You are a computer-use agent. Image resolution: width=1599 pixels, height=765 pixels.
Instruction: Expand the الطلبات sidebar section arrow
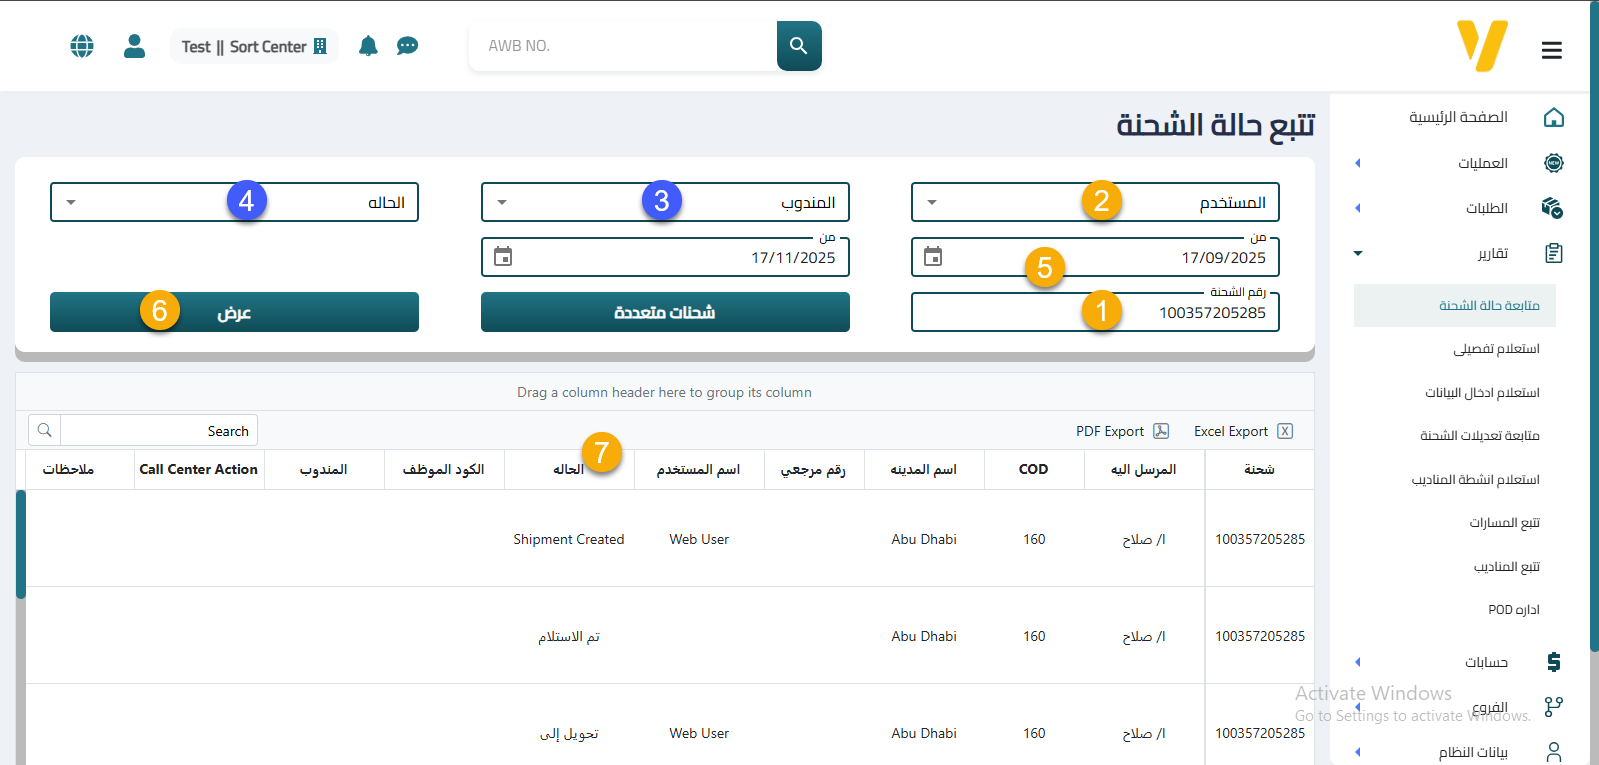click(1358, 208)
